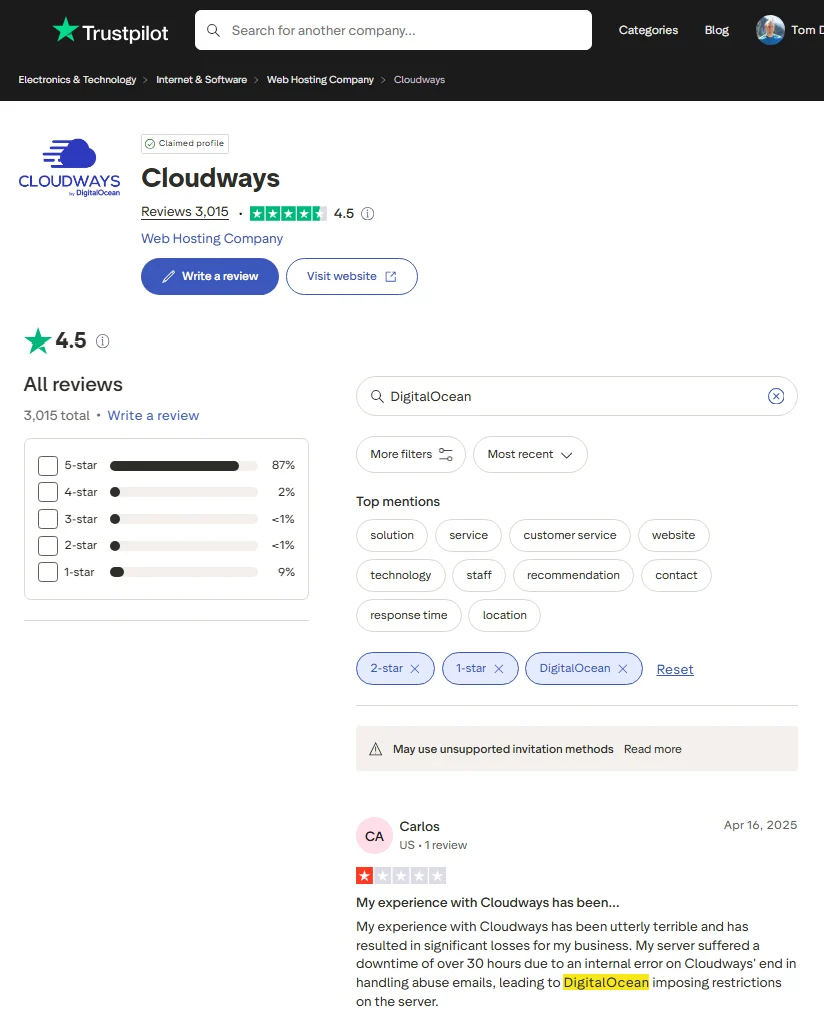Viewport: 824px width, 1027px height.
Task: Click the search magnifier icon
Action: (x=213, y=30)
